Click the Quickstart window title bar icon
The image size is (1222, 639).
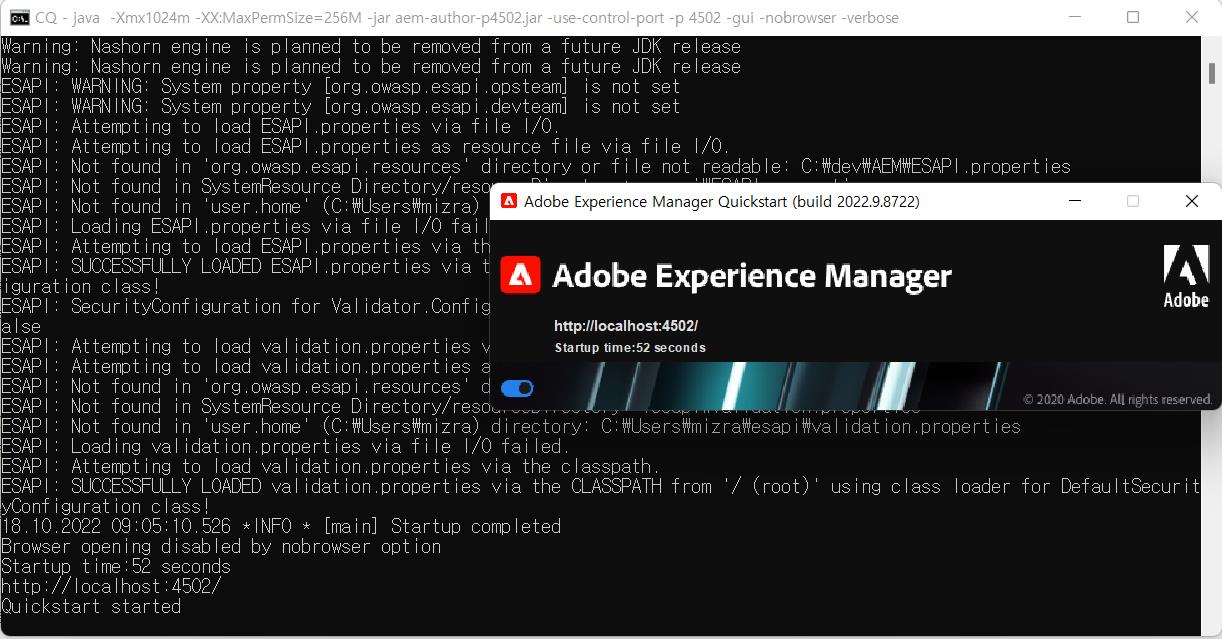(508, 201)
